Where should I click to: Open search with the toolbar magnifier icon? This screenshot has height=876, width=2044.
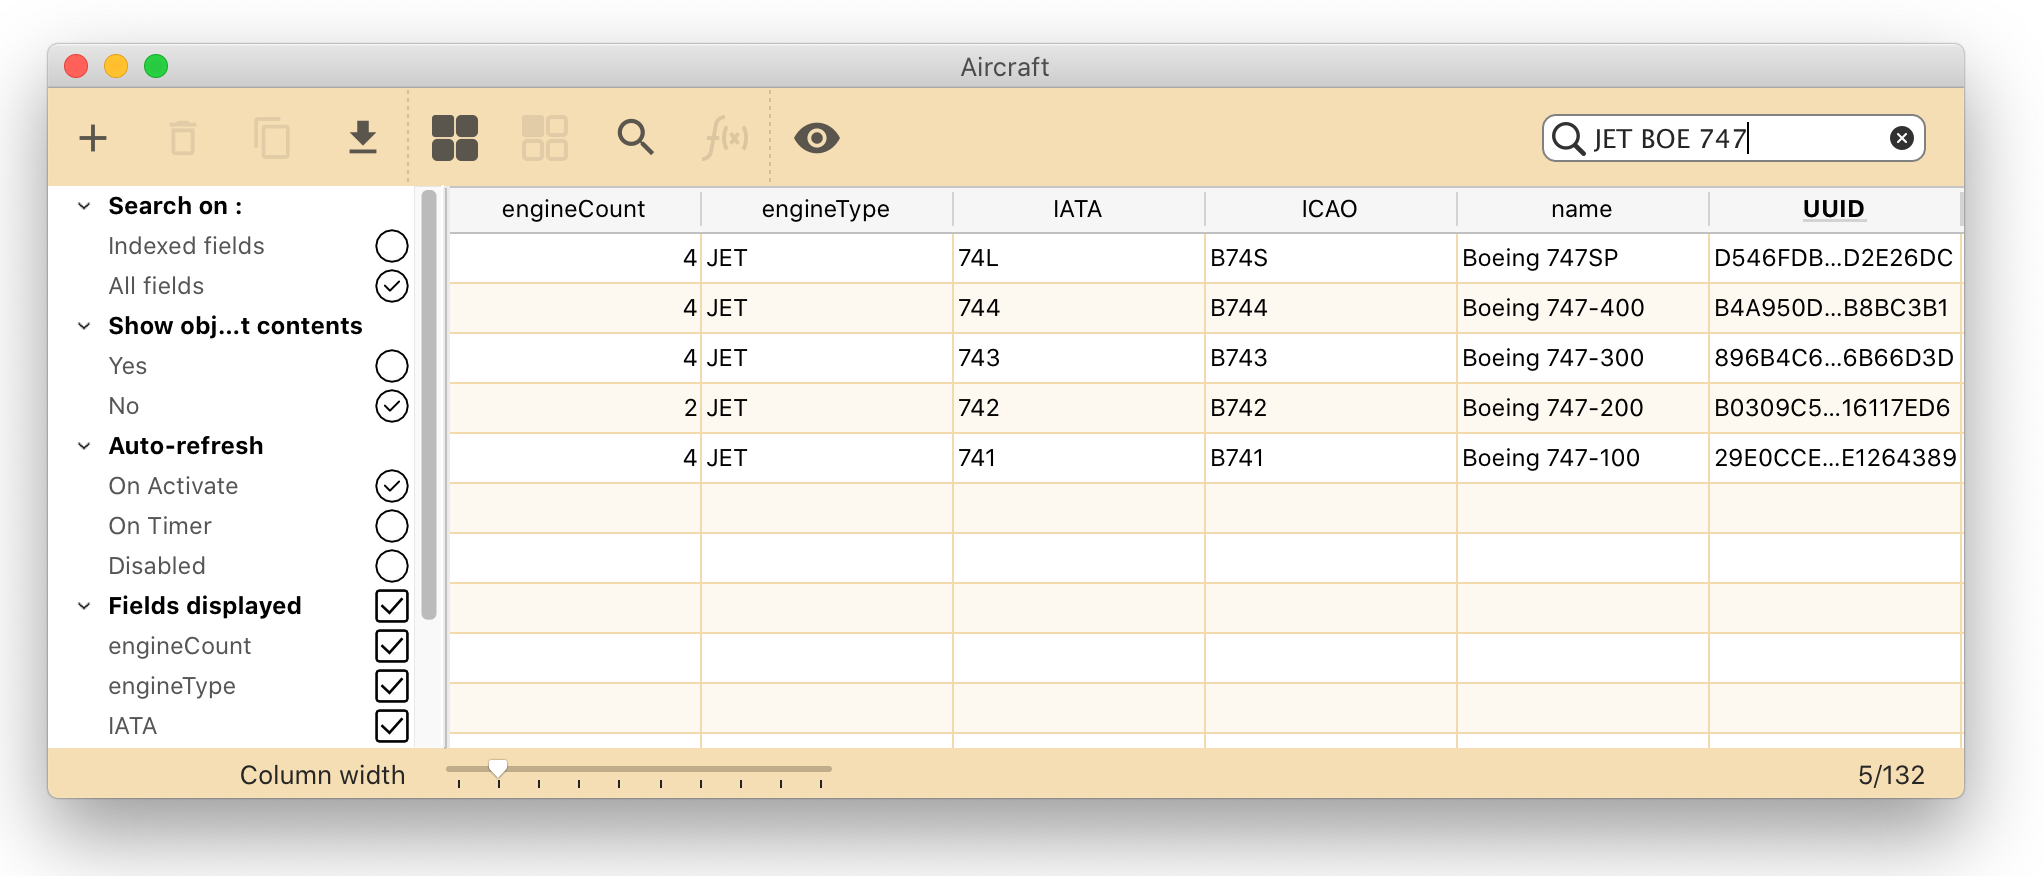(x=635, y=137)
